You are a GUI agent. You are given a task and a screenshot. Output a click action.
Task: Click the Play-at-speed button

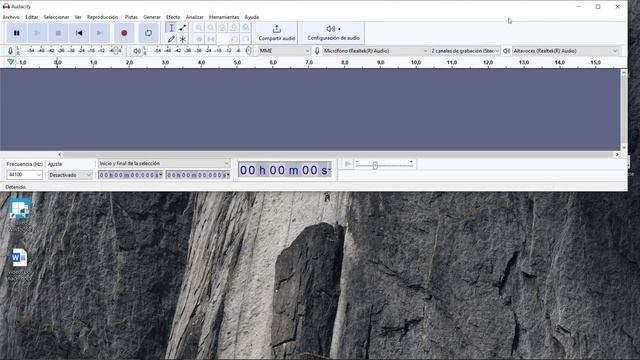pyautogui.click(x=348, y=164)
